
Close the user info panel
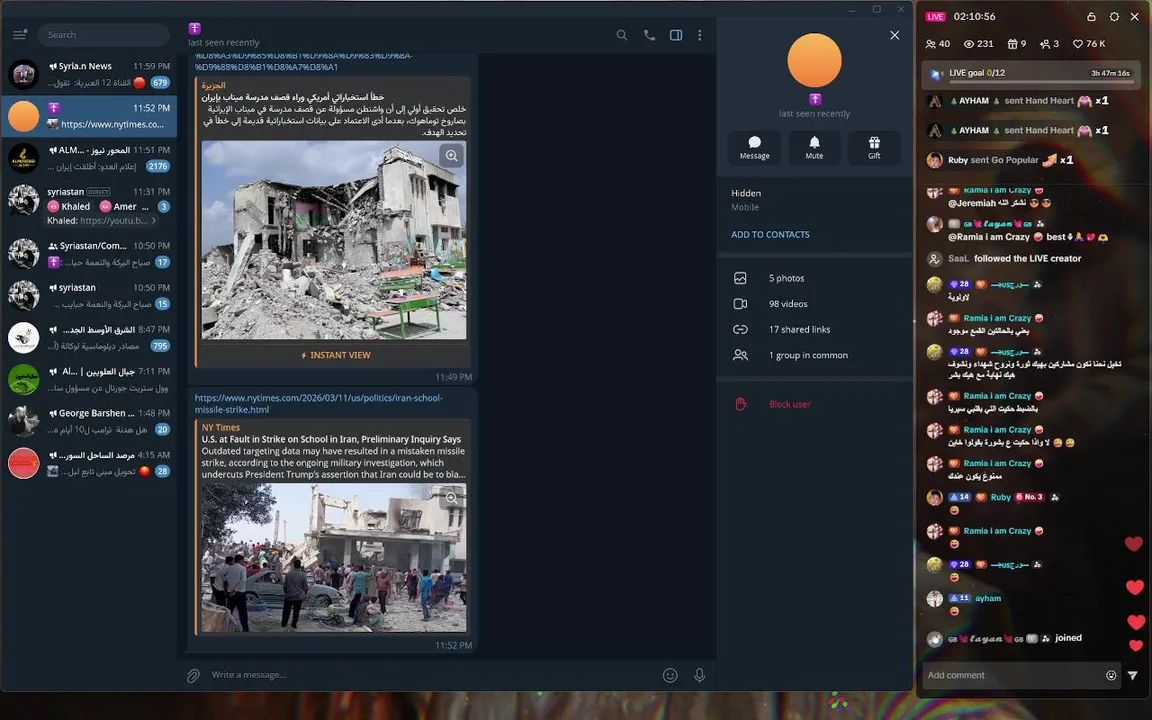[894, 35]
